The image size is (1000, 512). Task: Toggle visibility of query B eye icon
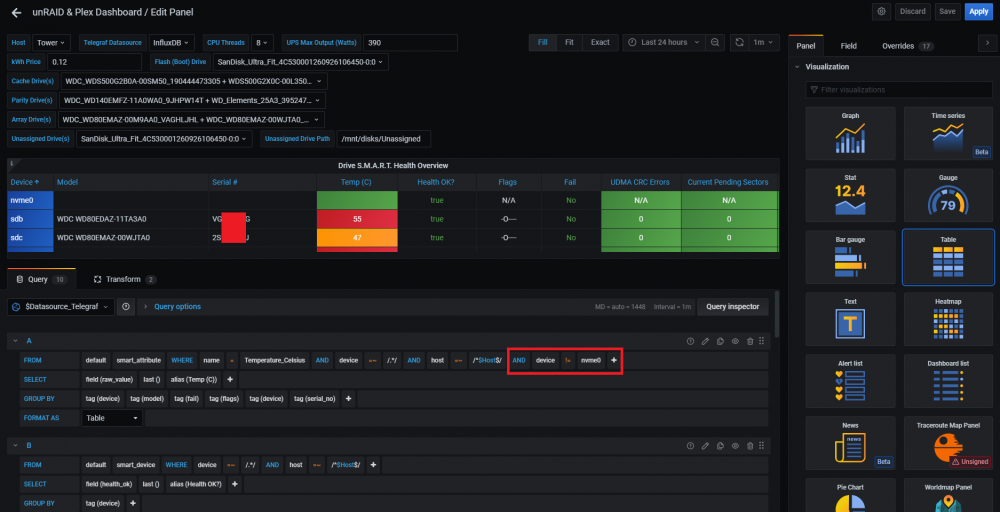click(735, 446)
